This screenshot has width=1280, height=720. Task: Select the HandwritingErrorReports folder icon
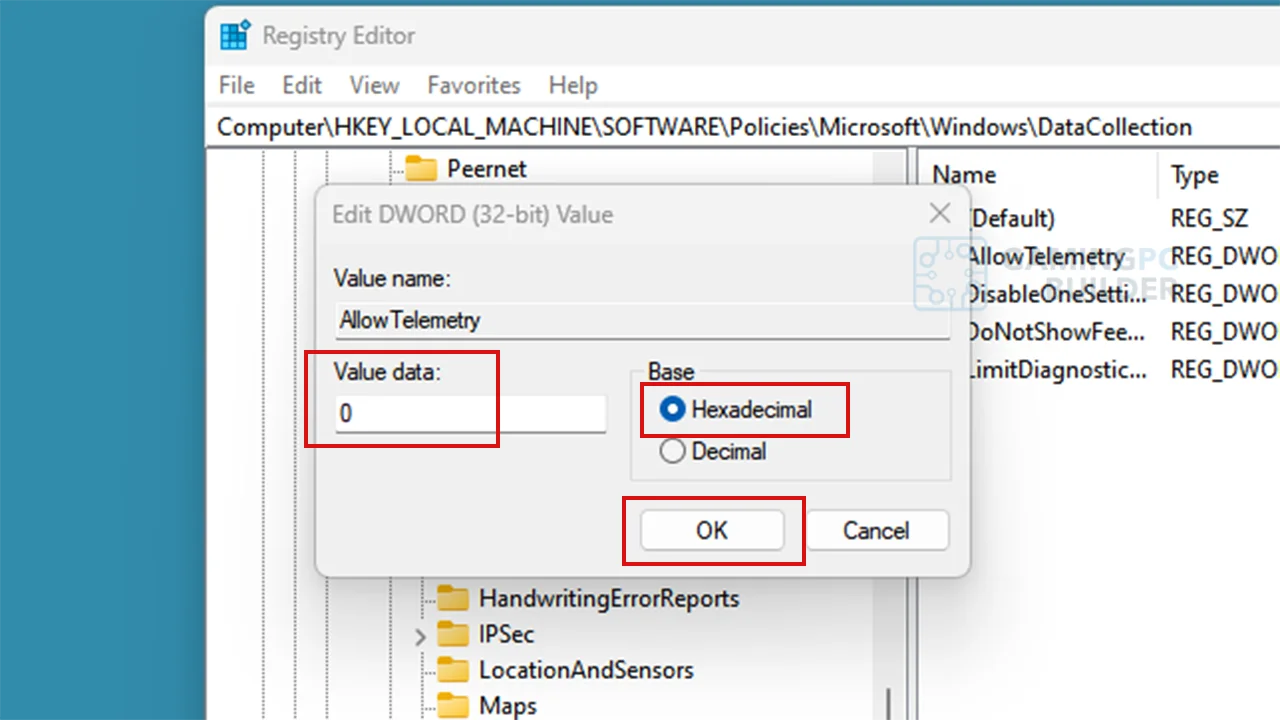point(453,598)
